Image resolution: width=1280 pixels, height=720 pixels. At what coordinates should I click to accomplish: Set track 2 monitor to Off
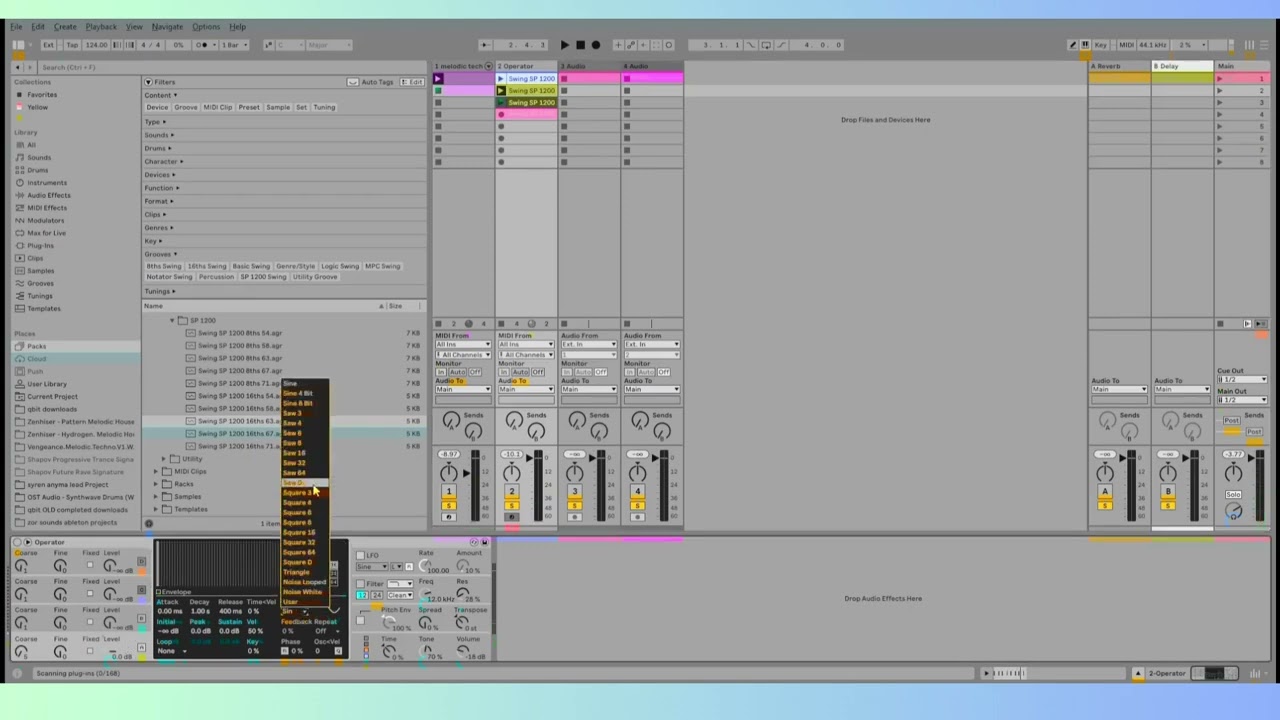click(x=538, y=372)
